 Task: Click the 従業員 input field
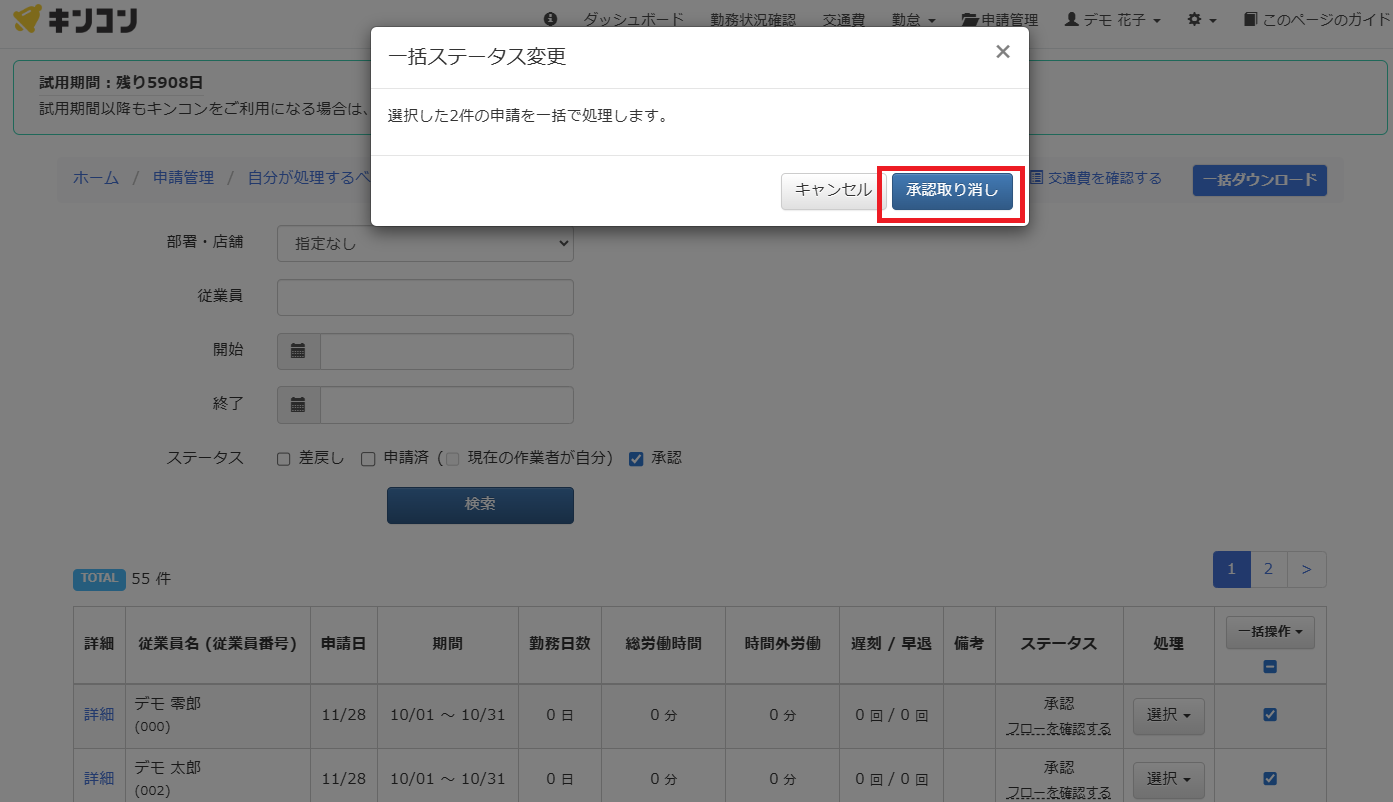pos(425,297)
